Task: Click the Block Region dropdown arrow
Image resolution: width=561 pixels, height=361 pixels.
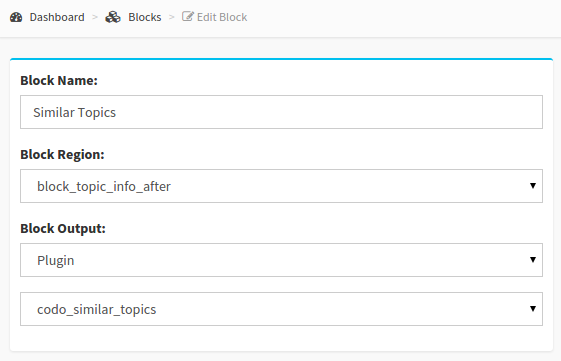Action: [x=533, y=186]
